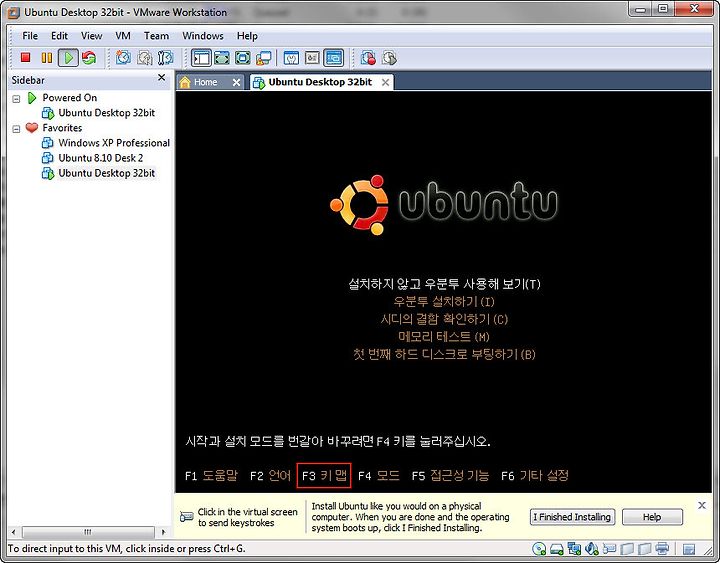Click the hard disk status icon
Viewport: 720px width, 563px height.
[557, 549]
